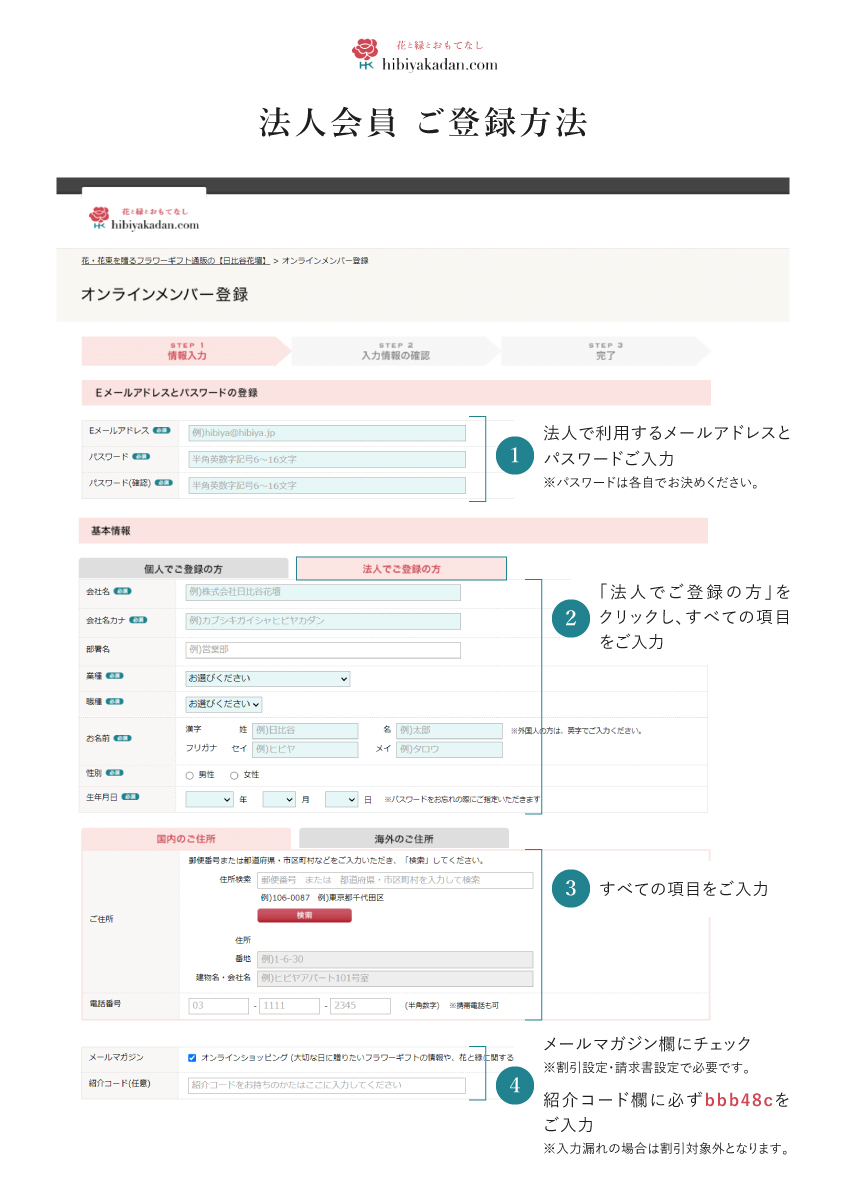
Task: Open the 日比谷花壇 breadcrumb link
Action: pos(174,261)
